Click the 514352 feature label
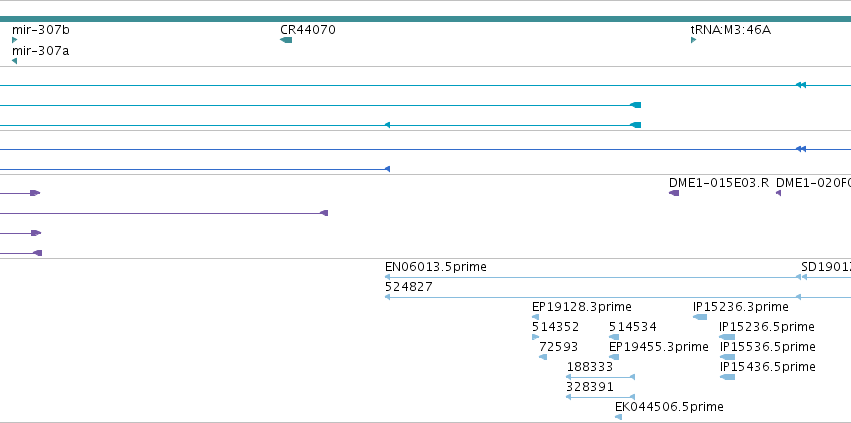Viewport: 851px width, 423px height. (555, 327)
